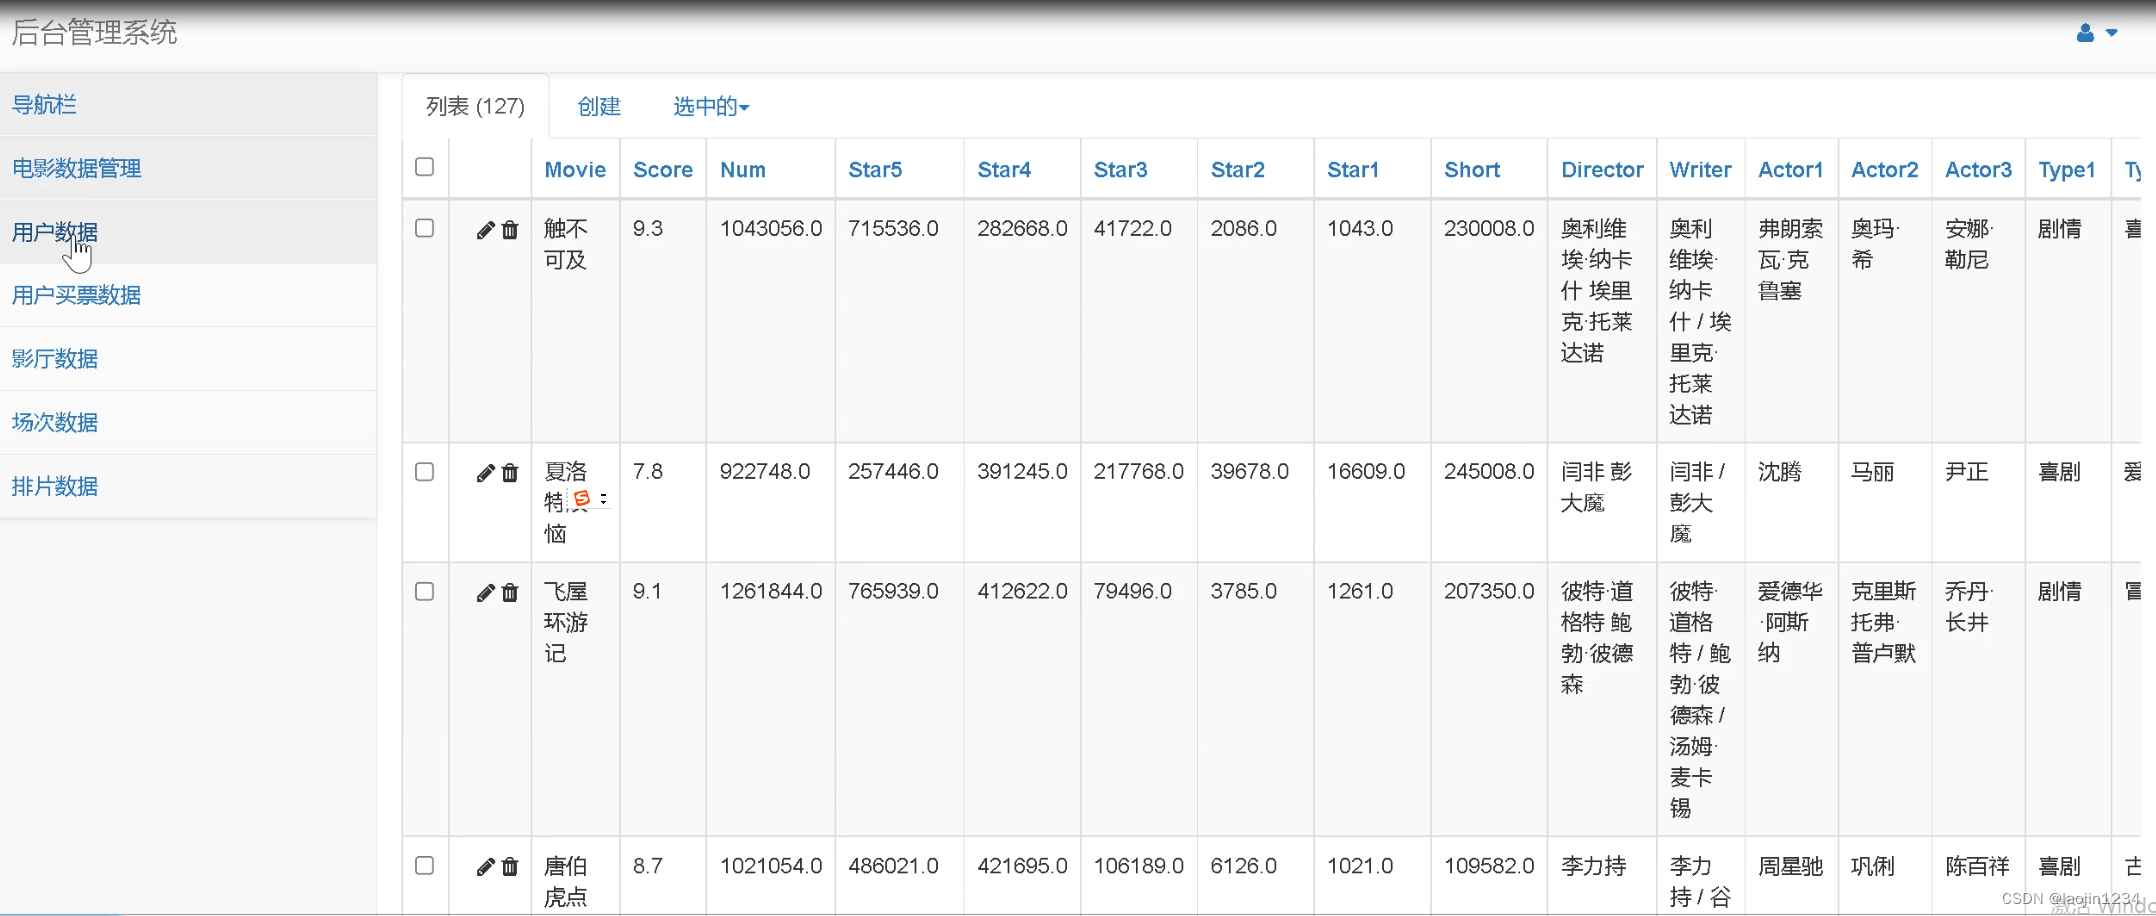The height and width of the screenshot is (916, 2156).
Task: Switch to the 列表 (127) tab
Action: pyautogui.click(x=475, y=106)
